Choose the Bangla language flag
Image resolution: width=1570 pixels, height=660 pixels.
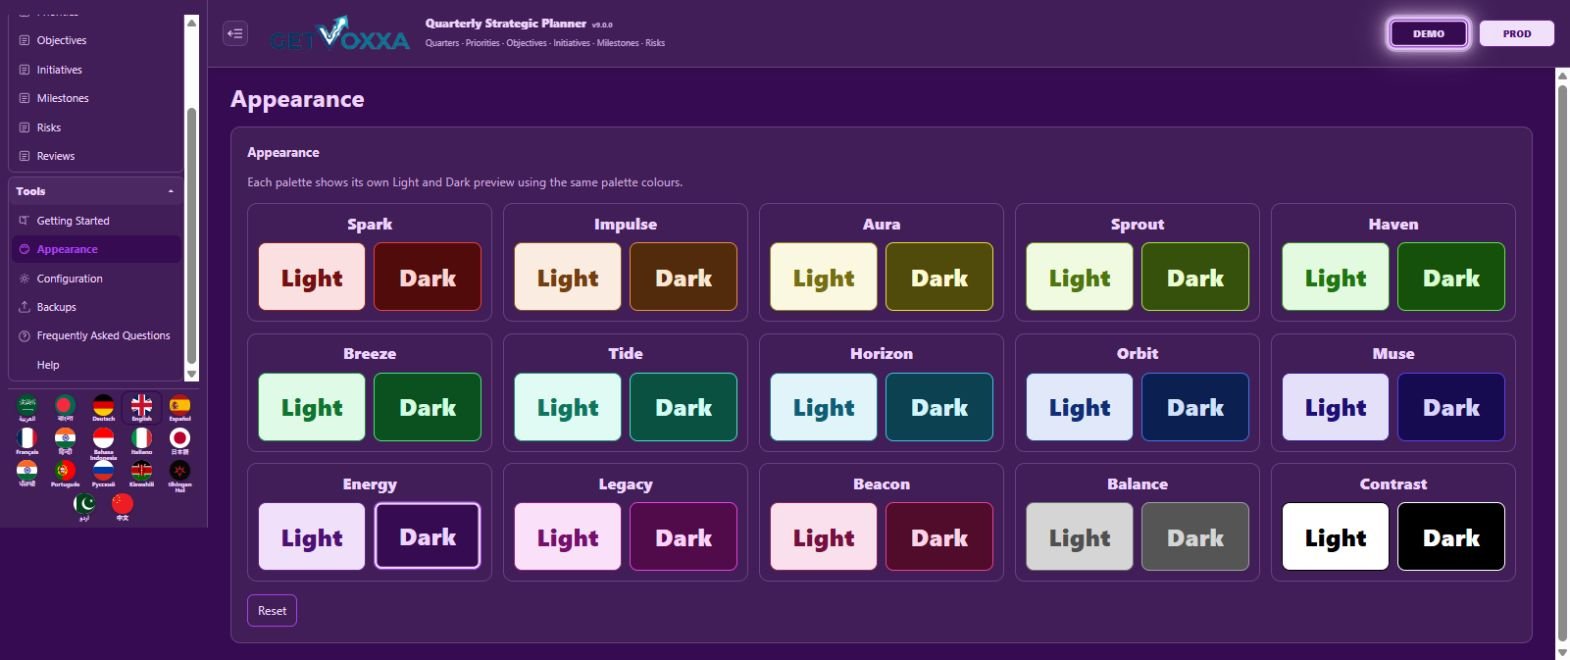(x=65, y=407)
